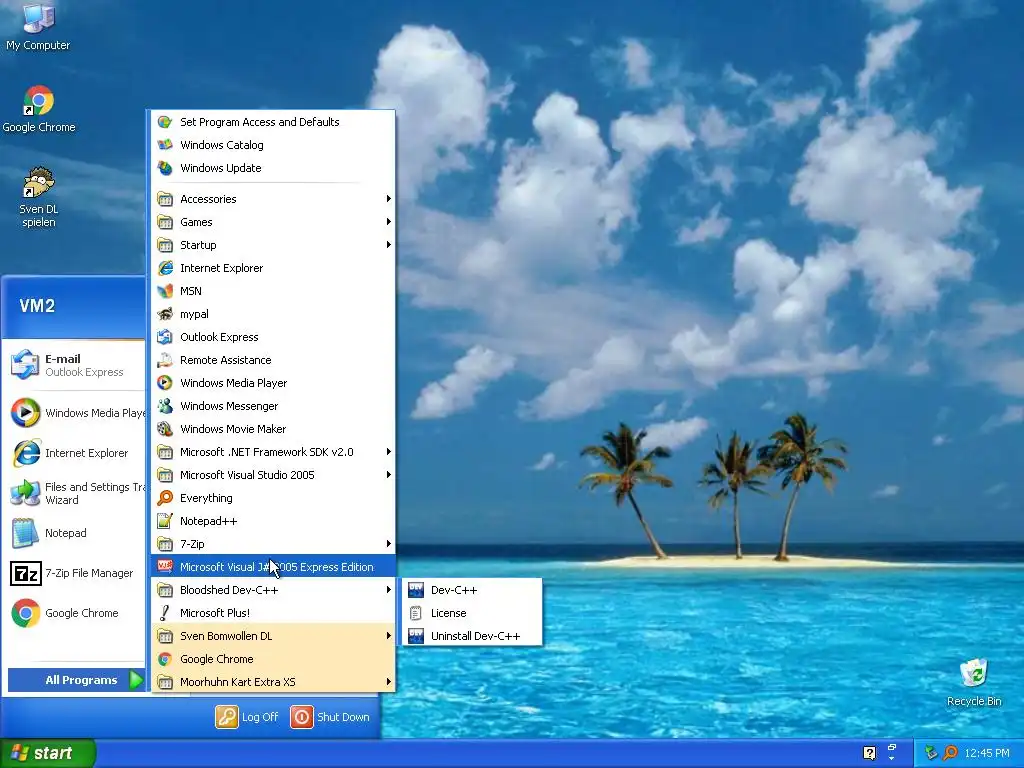Image resolution: width=1024 pixels, height=768 pixels.
Task: Click Google Chrome in All Programs list
Action: click(x=273, y=659)
